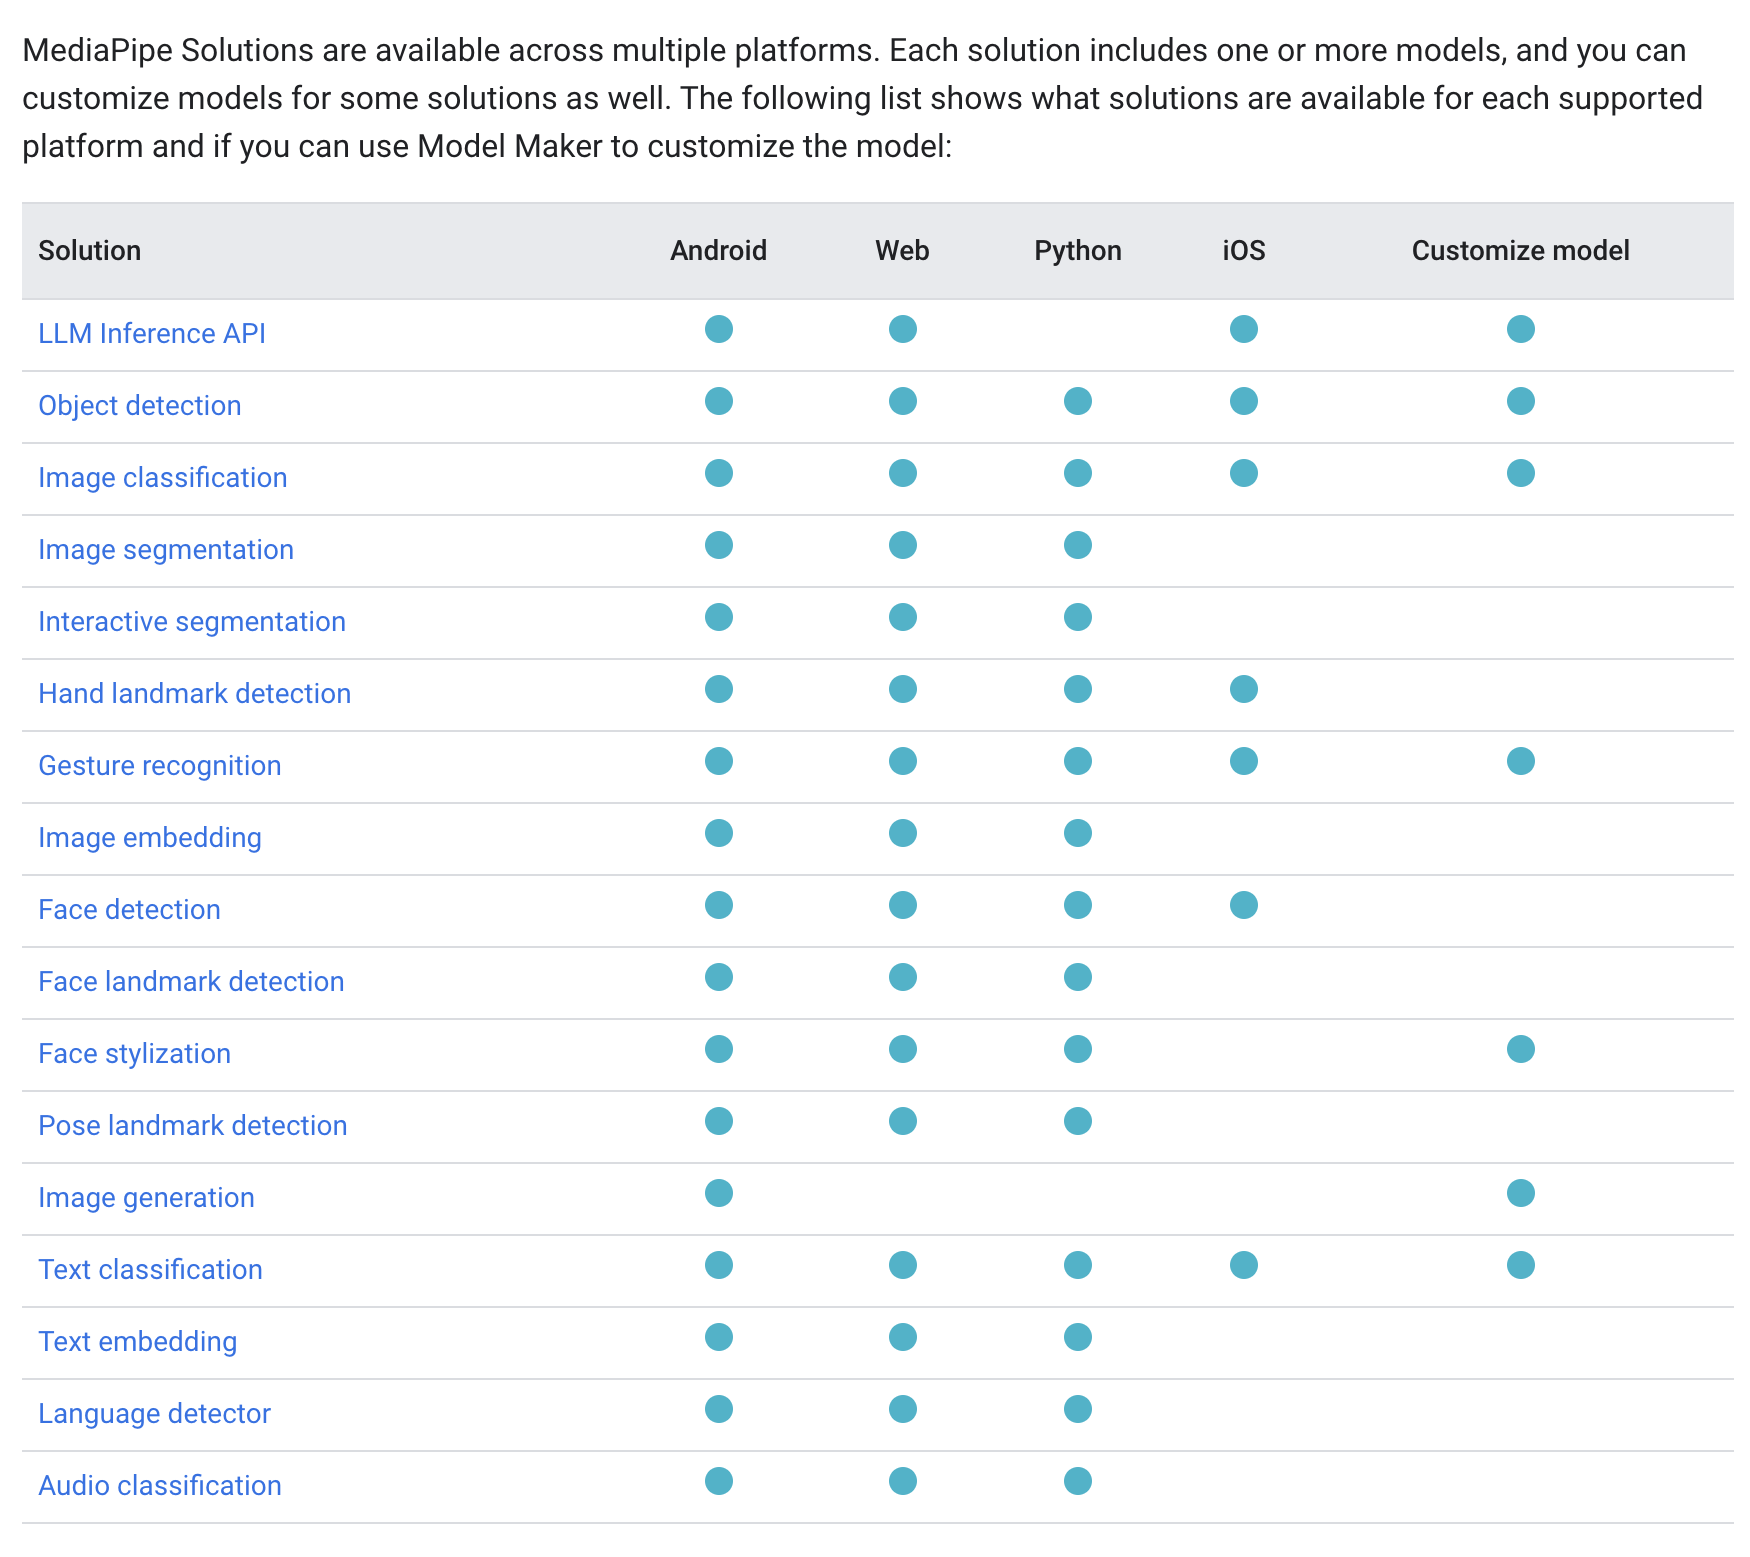Open the LLM Inference API link
The width and height of the screenshot is (1750, 1557).
pos(152,333)
